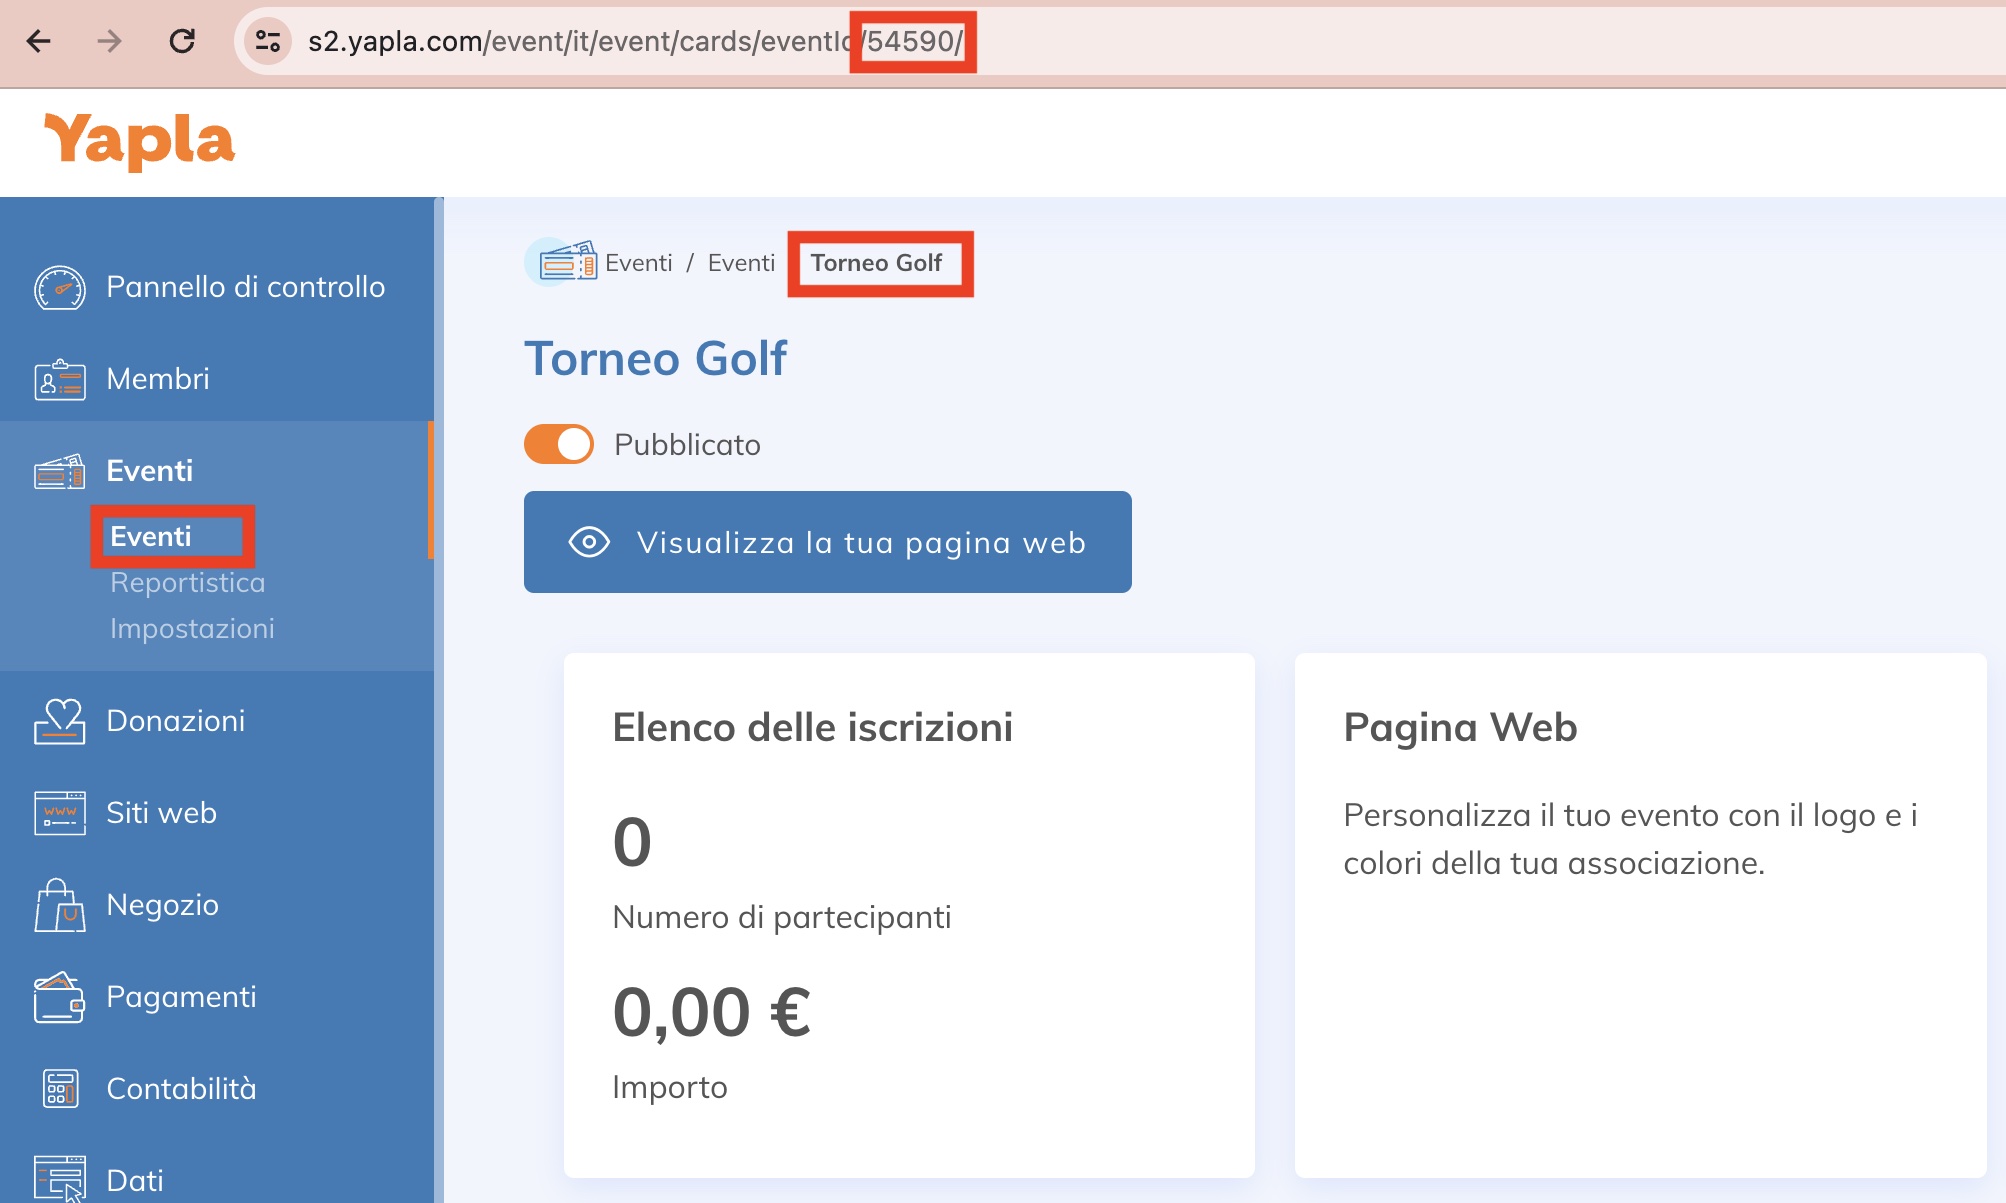Open the Donazioni section

point(176,721)
